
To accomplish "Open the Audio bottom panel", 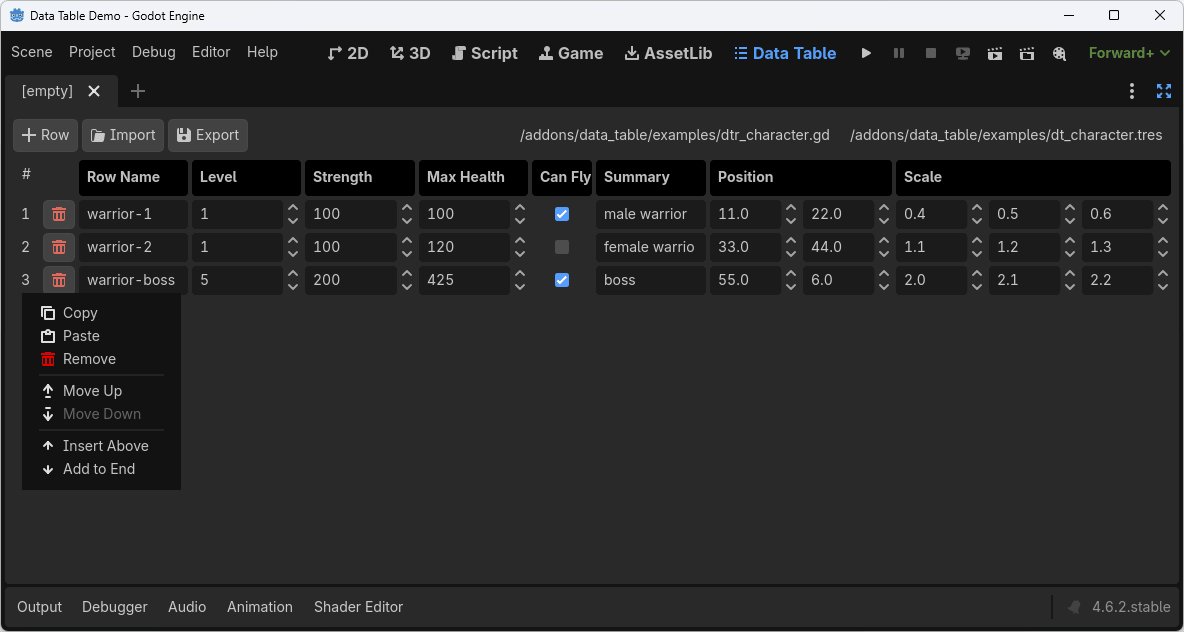I will pyautogui.click(x=187, y=607).
